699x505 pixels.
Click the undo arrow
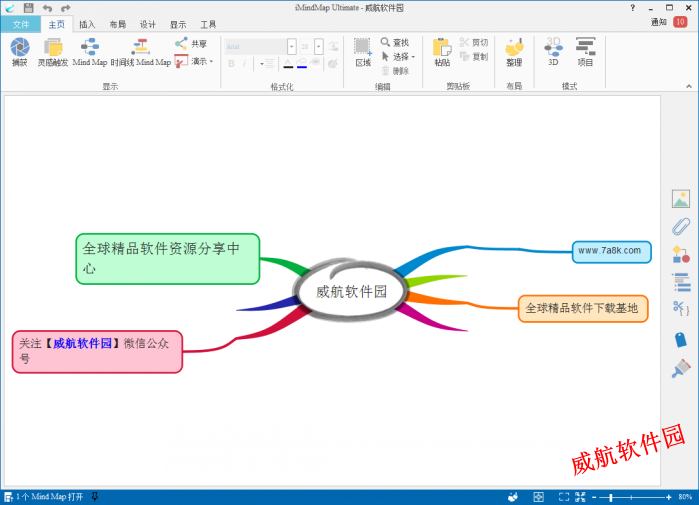(47, 8)
